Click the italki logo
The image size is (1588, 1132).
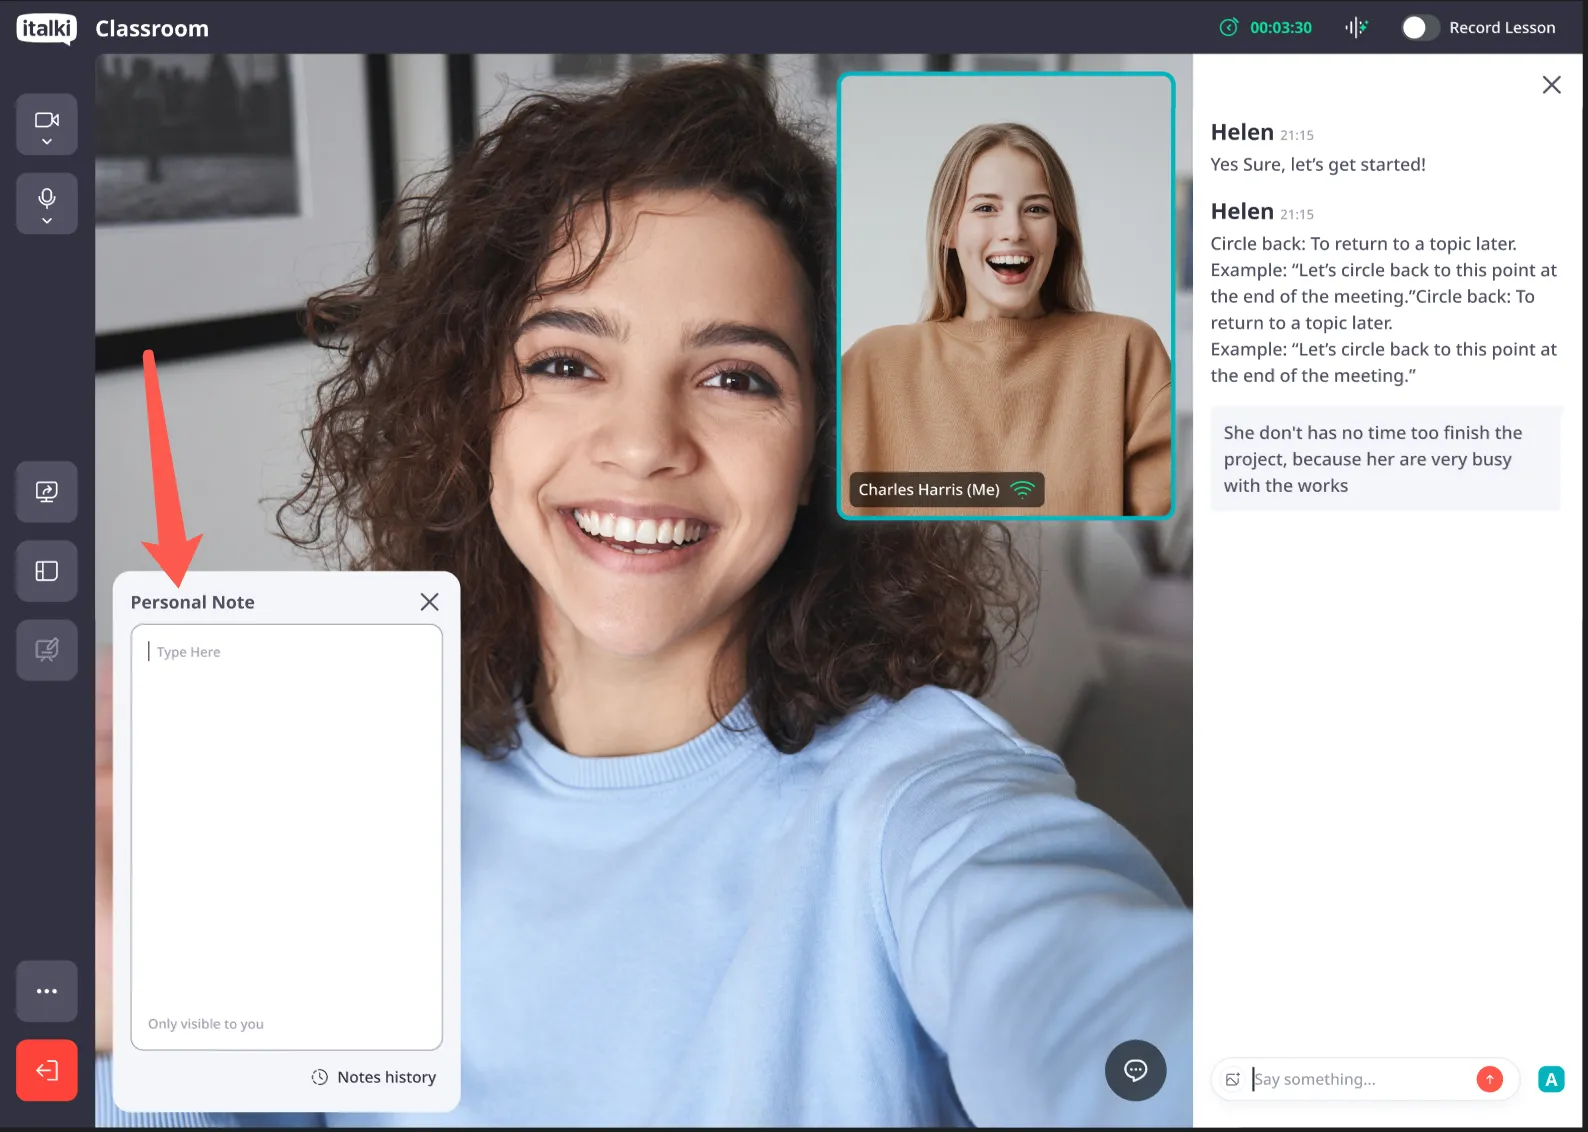[46, 28]
